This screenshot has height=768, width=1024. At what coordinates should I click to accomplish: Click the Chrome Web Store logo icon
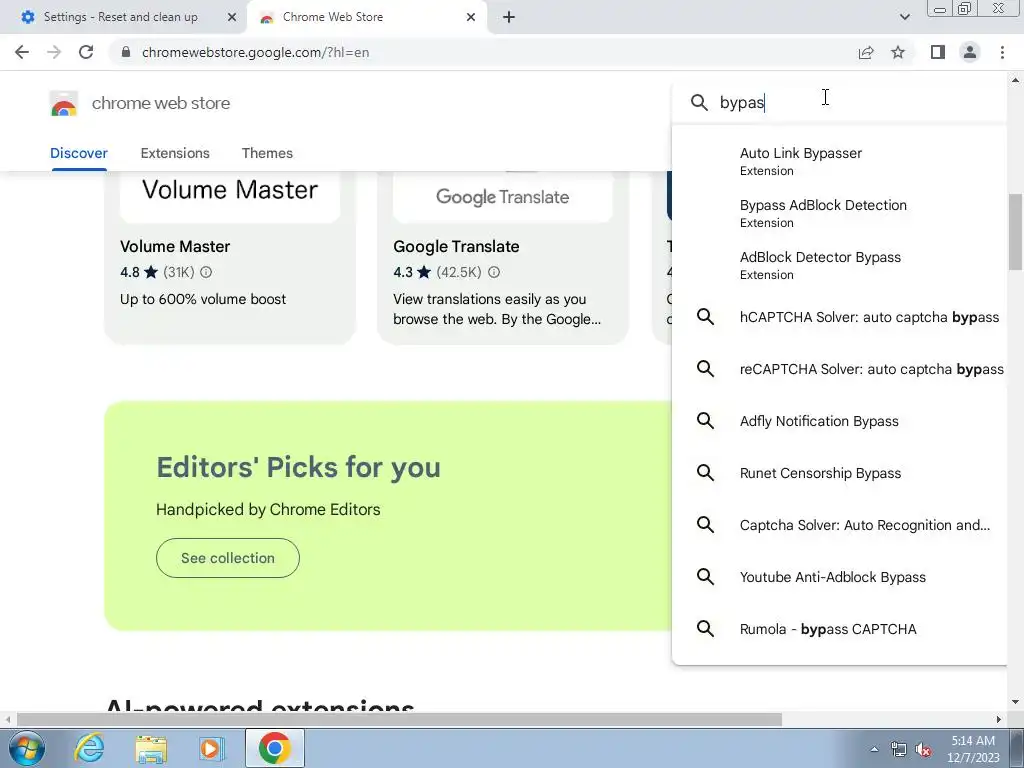[x=63, y=103]
